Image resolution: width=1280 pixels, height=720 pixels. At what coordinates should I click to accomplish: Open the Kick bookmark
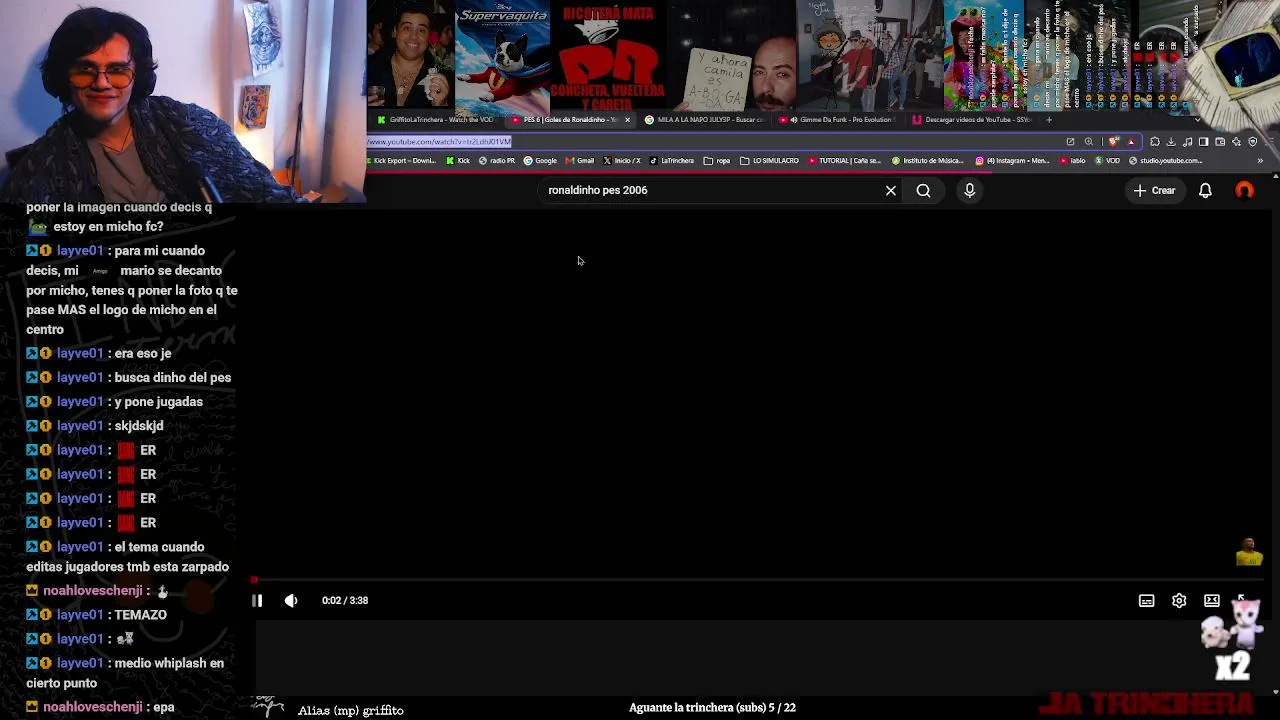458,161
